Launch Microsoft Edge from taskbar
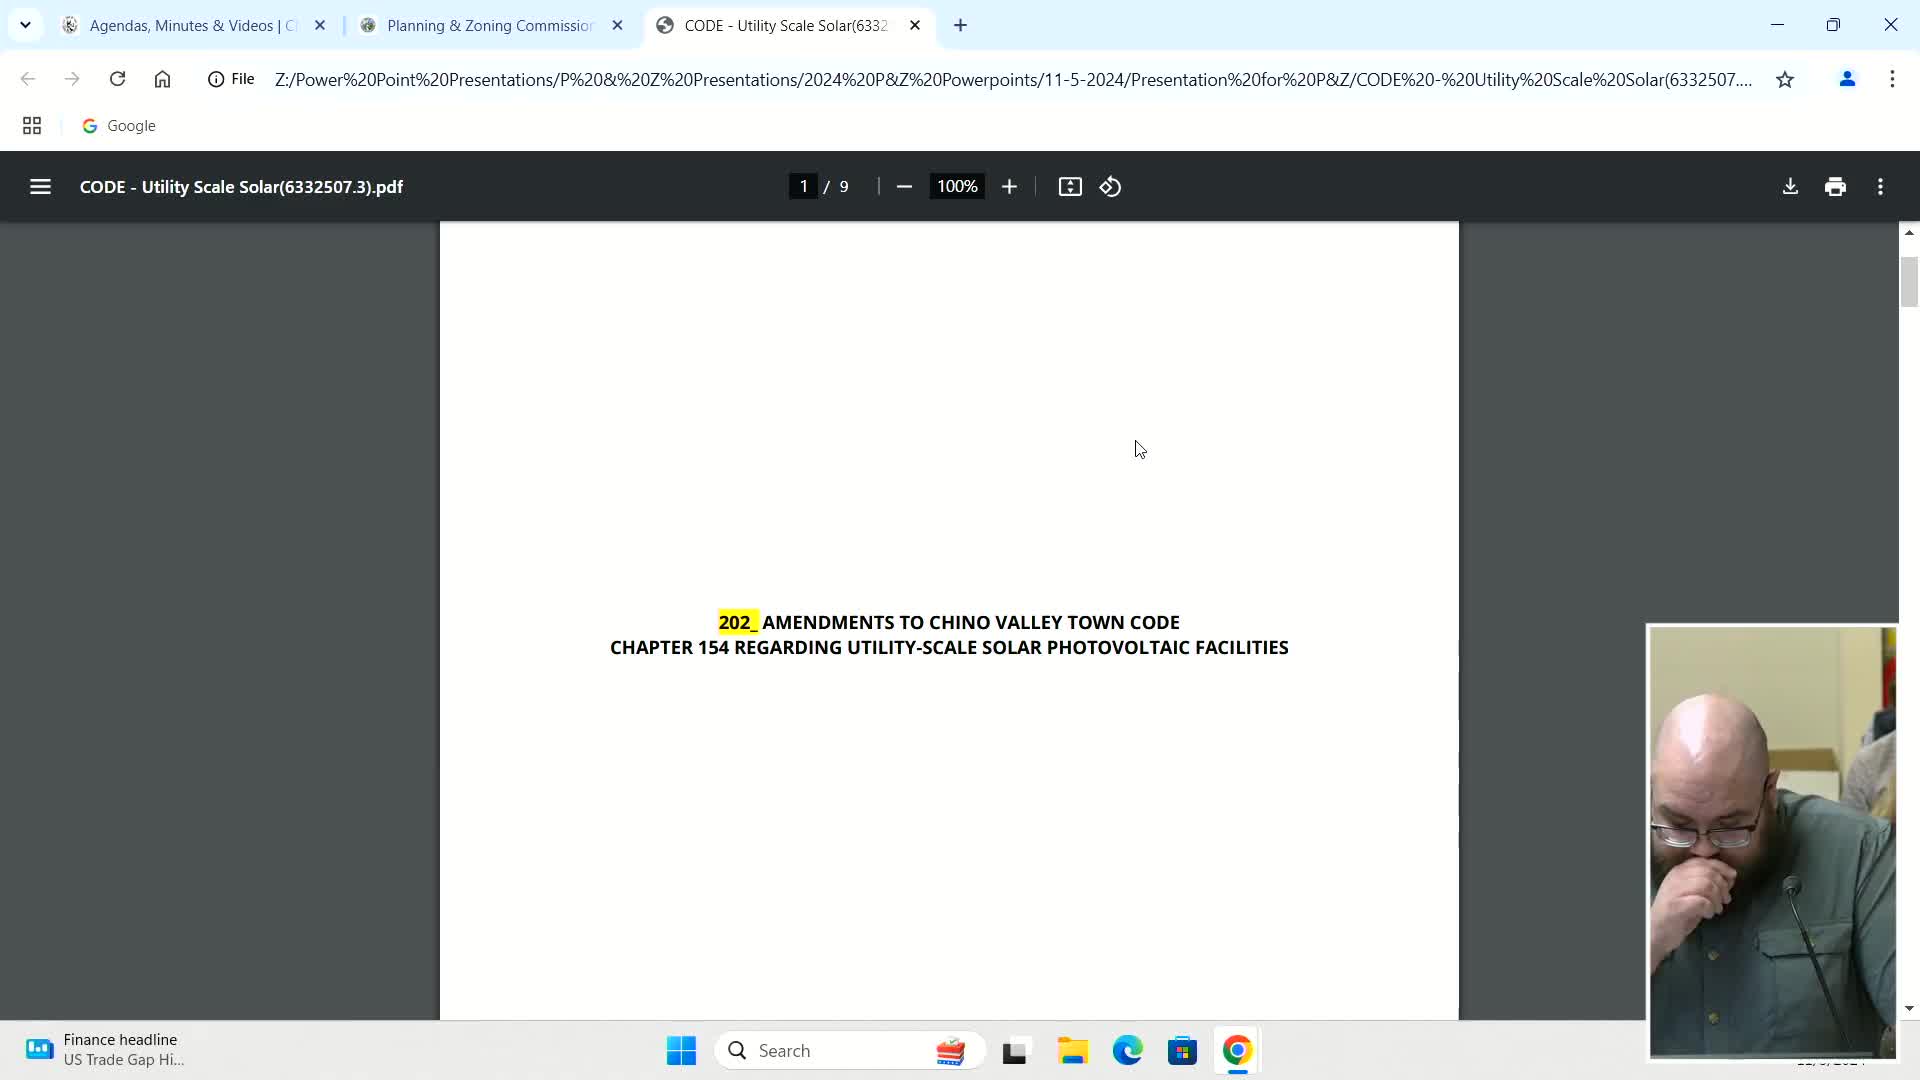The image size is (1920, 1080). (1127, 1051)
